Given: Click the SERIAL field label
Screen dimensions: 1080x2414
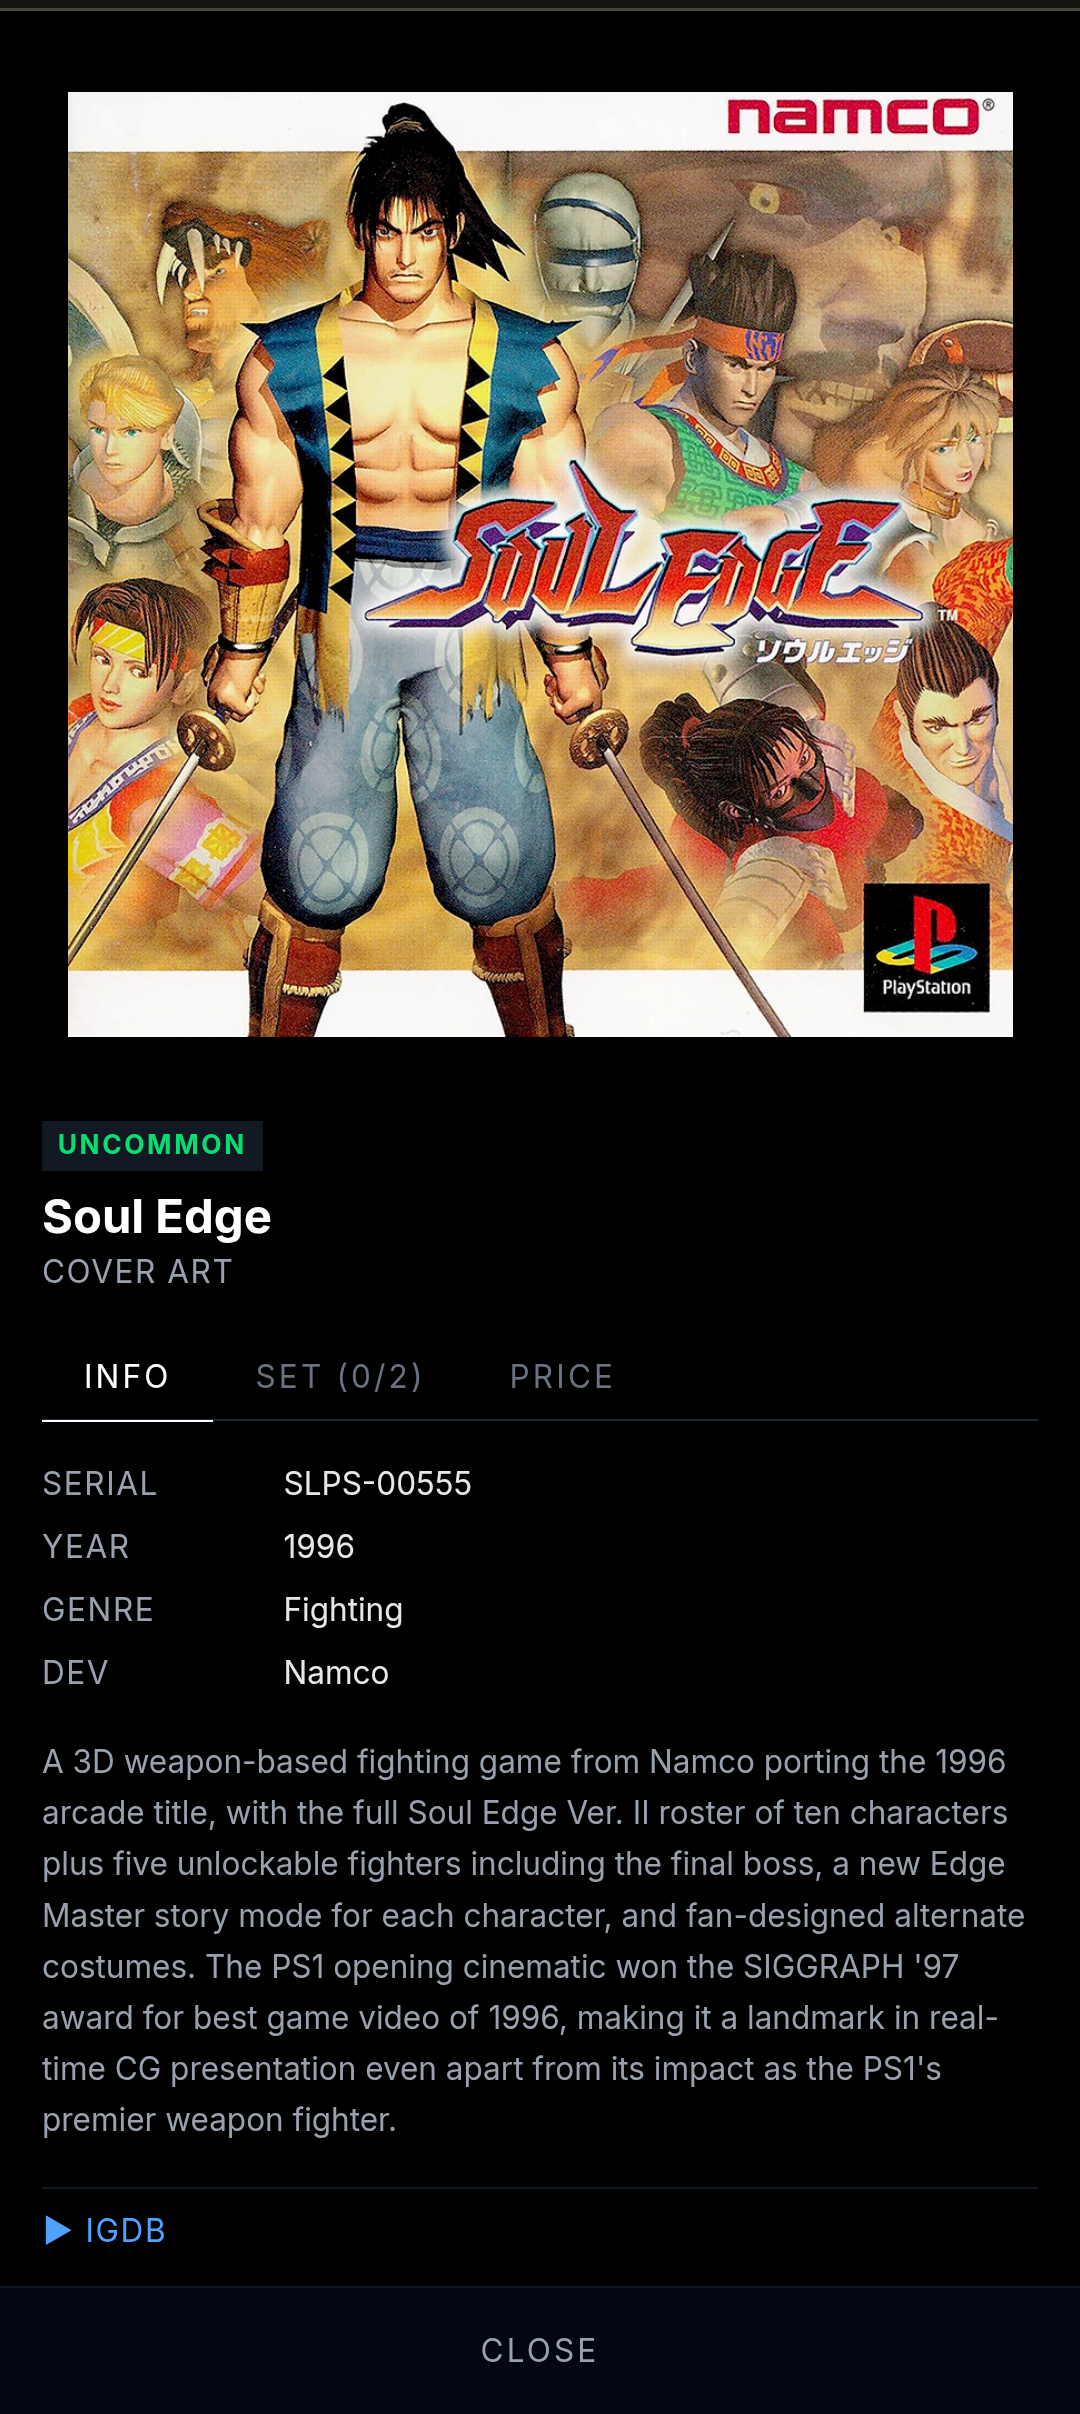Looking at the screenshot, I should point(99,1484).
